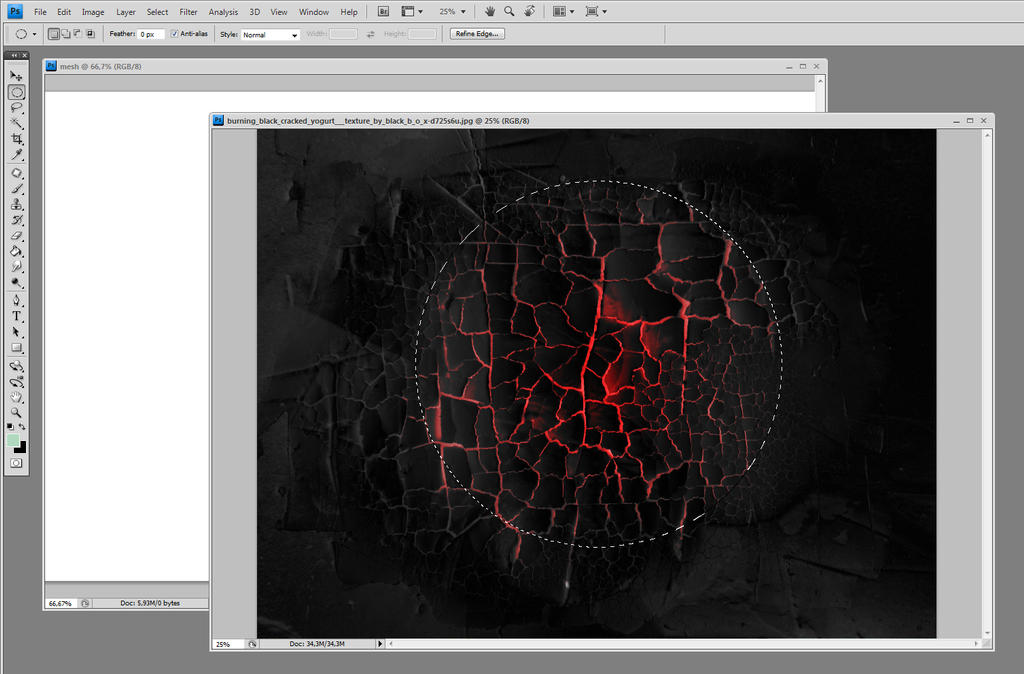Open the 3D menu
The height and width of the screenshot is (674, 1024).
click(x=255, y=12)
